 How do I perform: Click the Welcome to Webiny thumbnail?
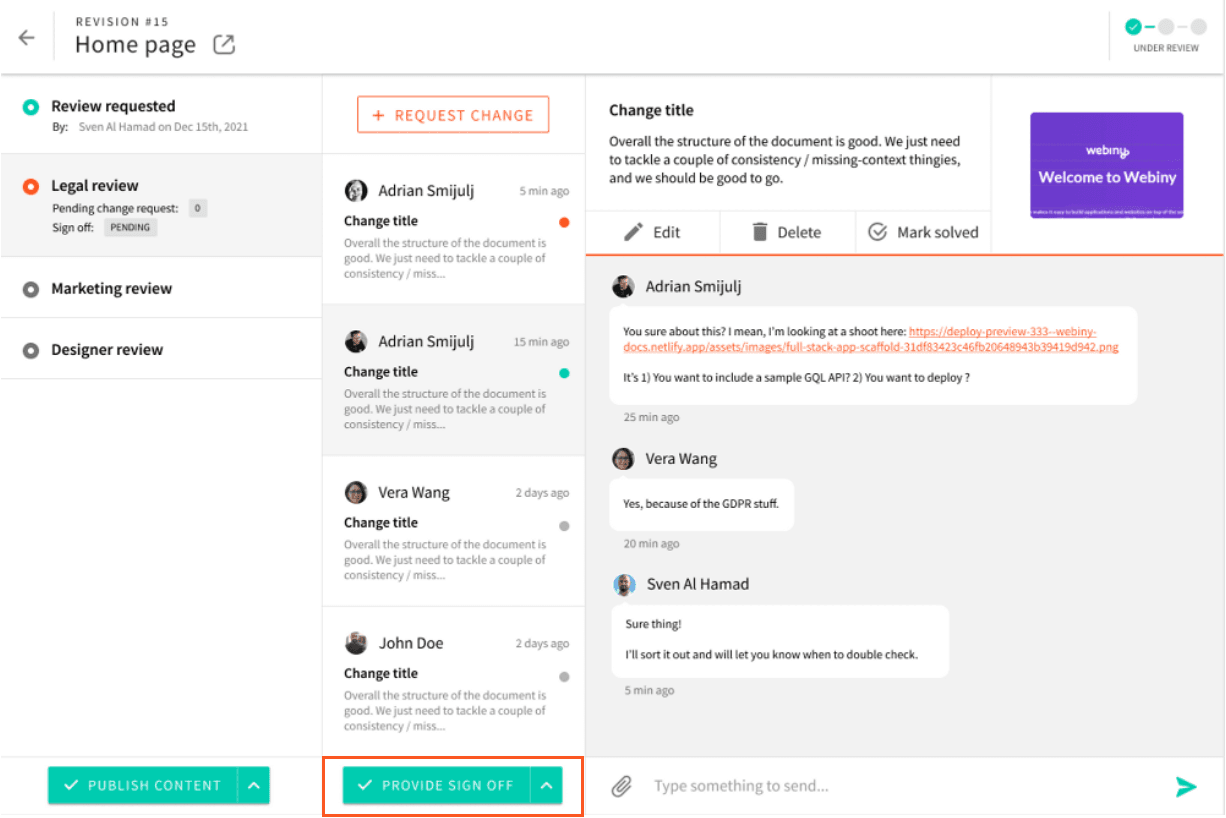[x=1106, y=165]
